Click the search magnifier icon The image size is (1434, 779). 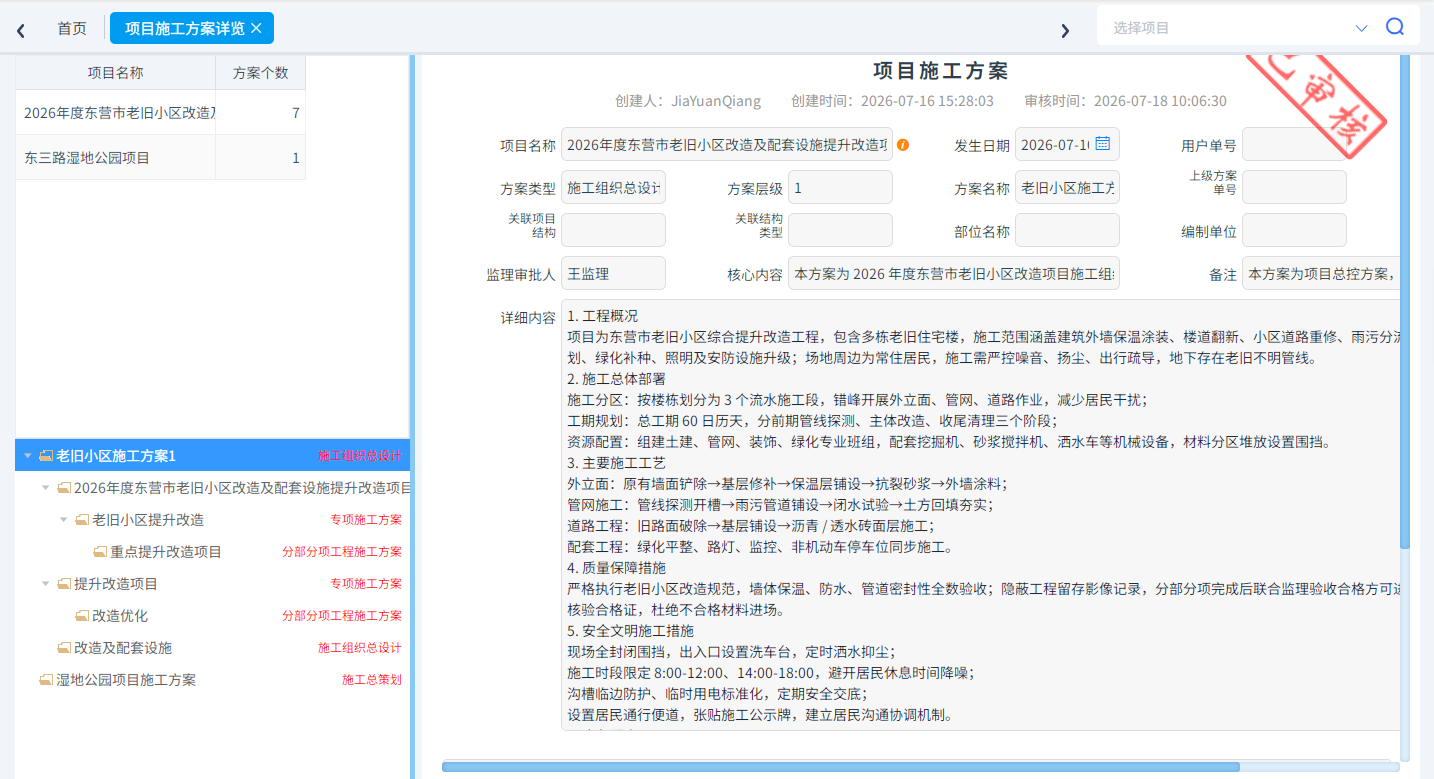[x=1395, y=27]
